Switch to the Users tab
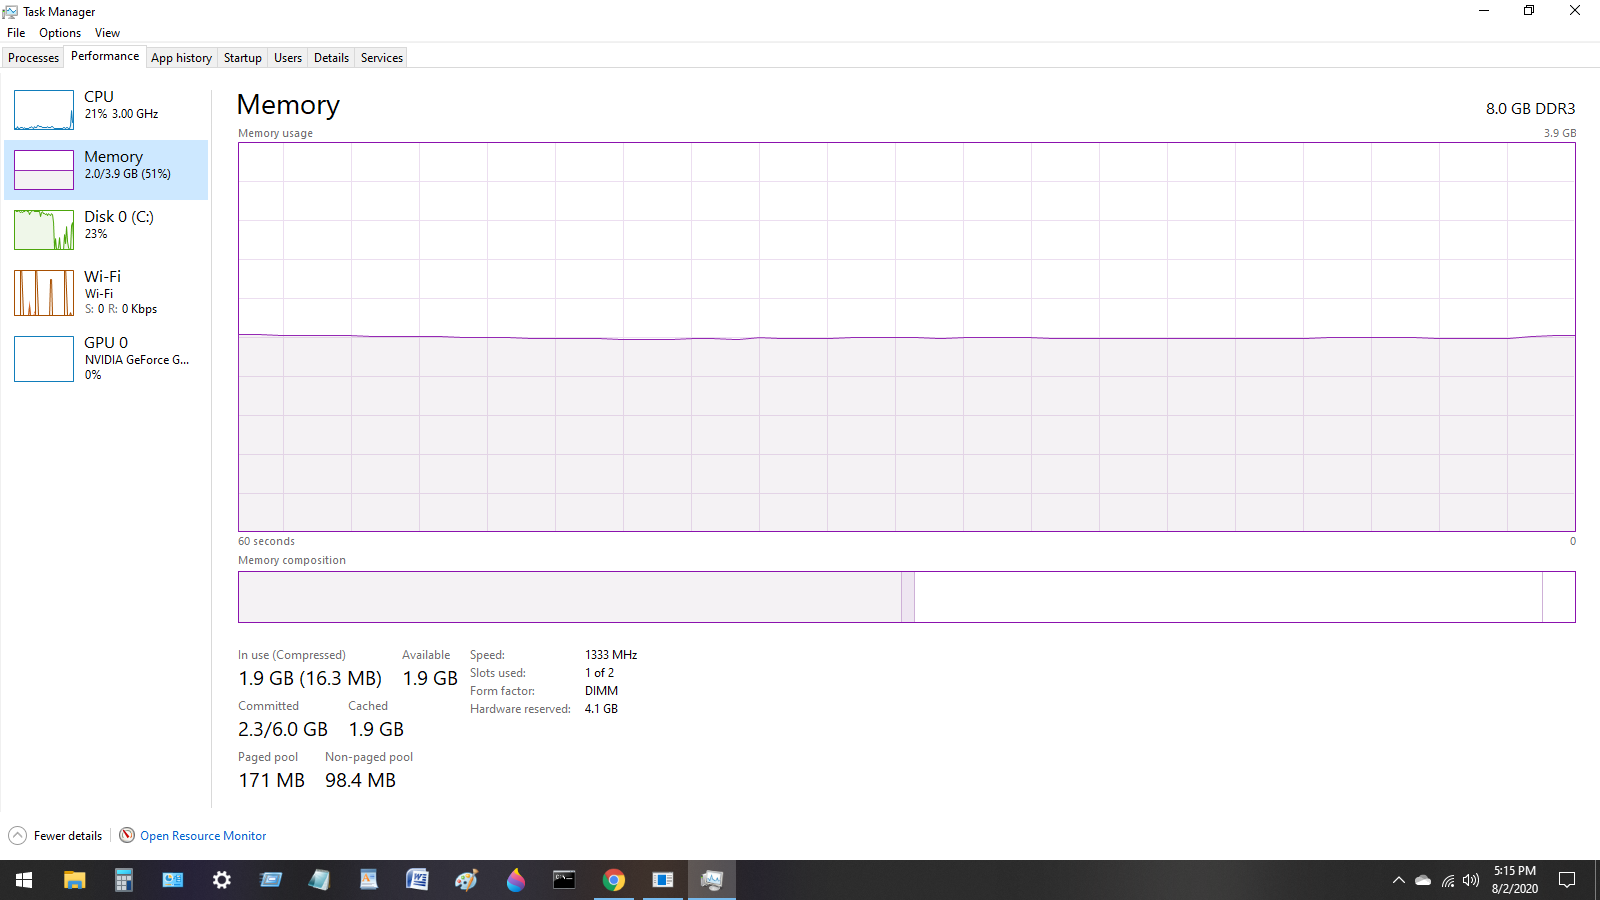The image size is (1600, 900). 288,58
